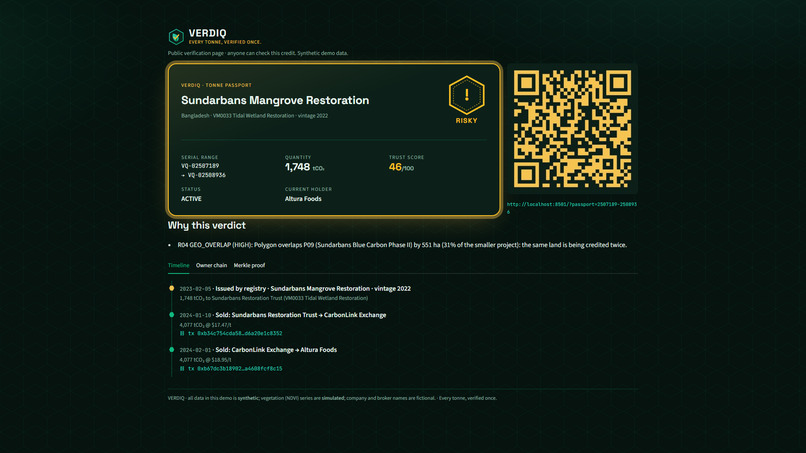
Task: Click serial number VQ-02508936
Action: (207, 175)
